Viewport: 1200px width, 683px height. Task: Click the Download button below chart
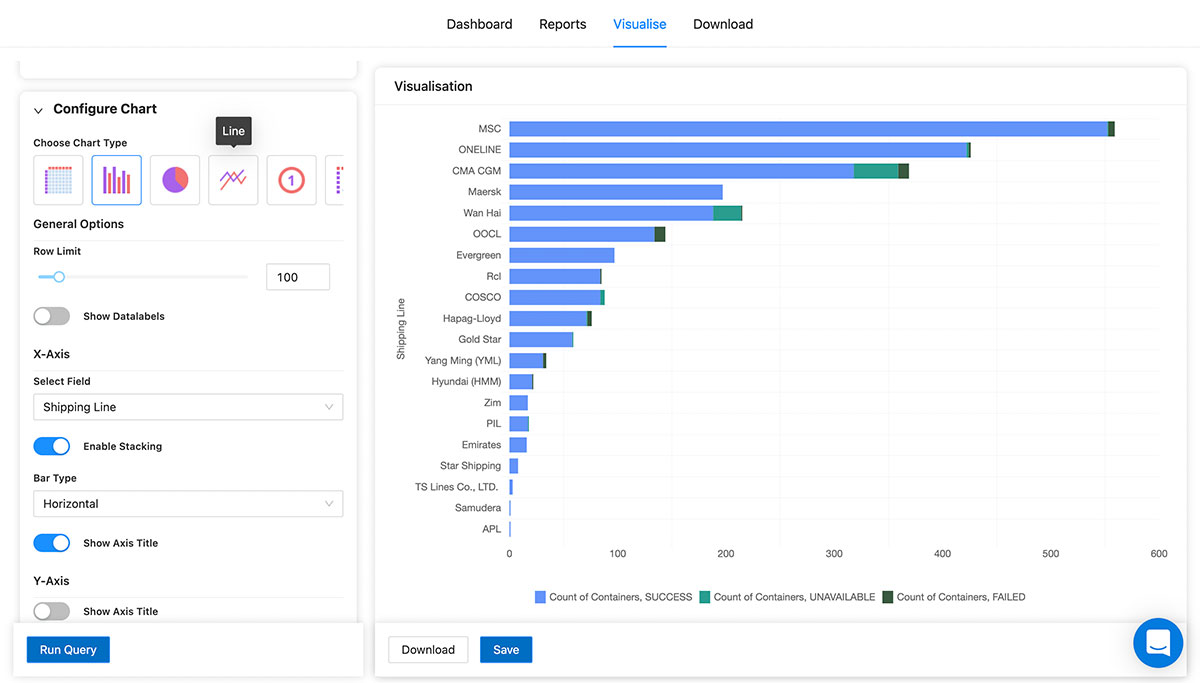(x=428, y=650)
